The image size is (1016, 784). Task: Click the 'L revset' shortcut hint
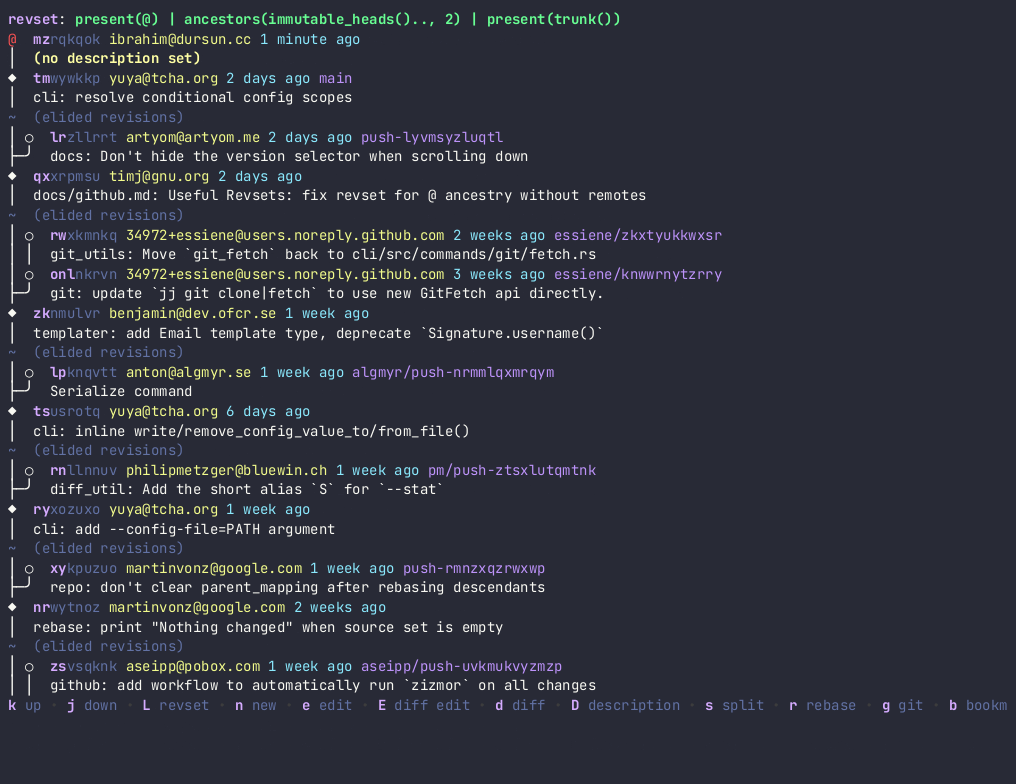(x=176, y=706)
